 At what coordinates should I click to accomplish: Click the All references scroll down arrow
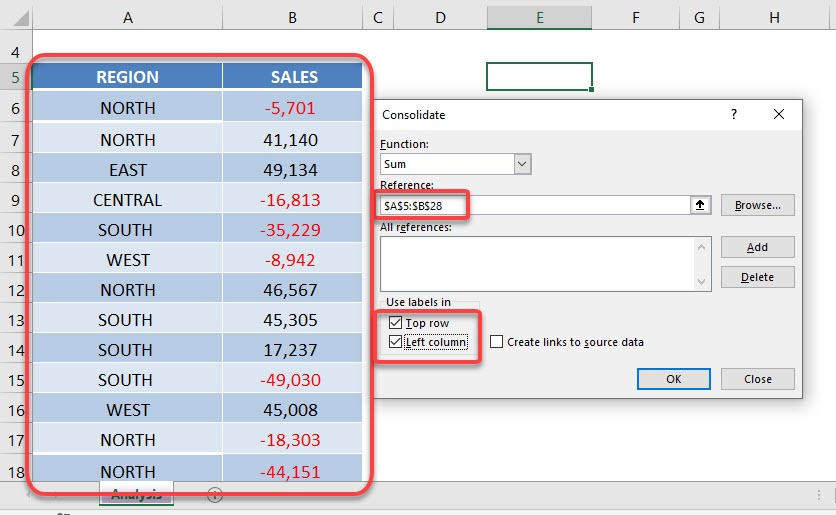[x=701, y=281]
